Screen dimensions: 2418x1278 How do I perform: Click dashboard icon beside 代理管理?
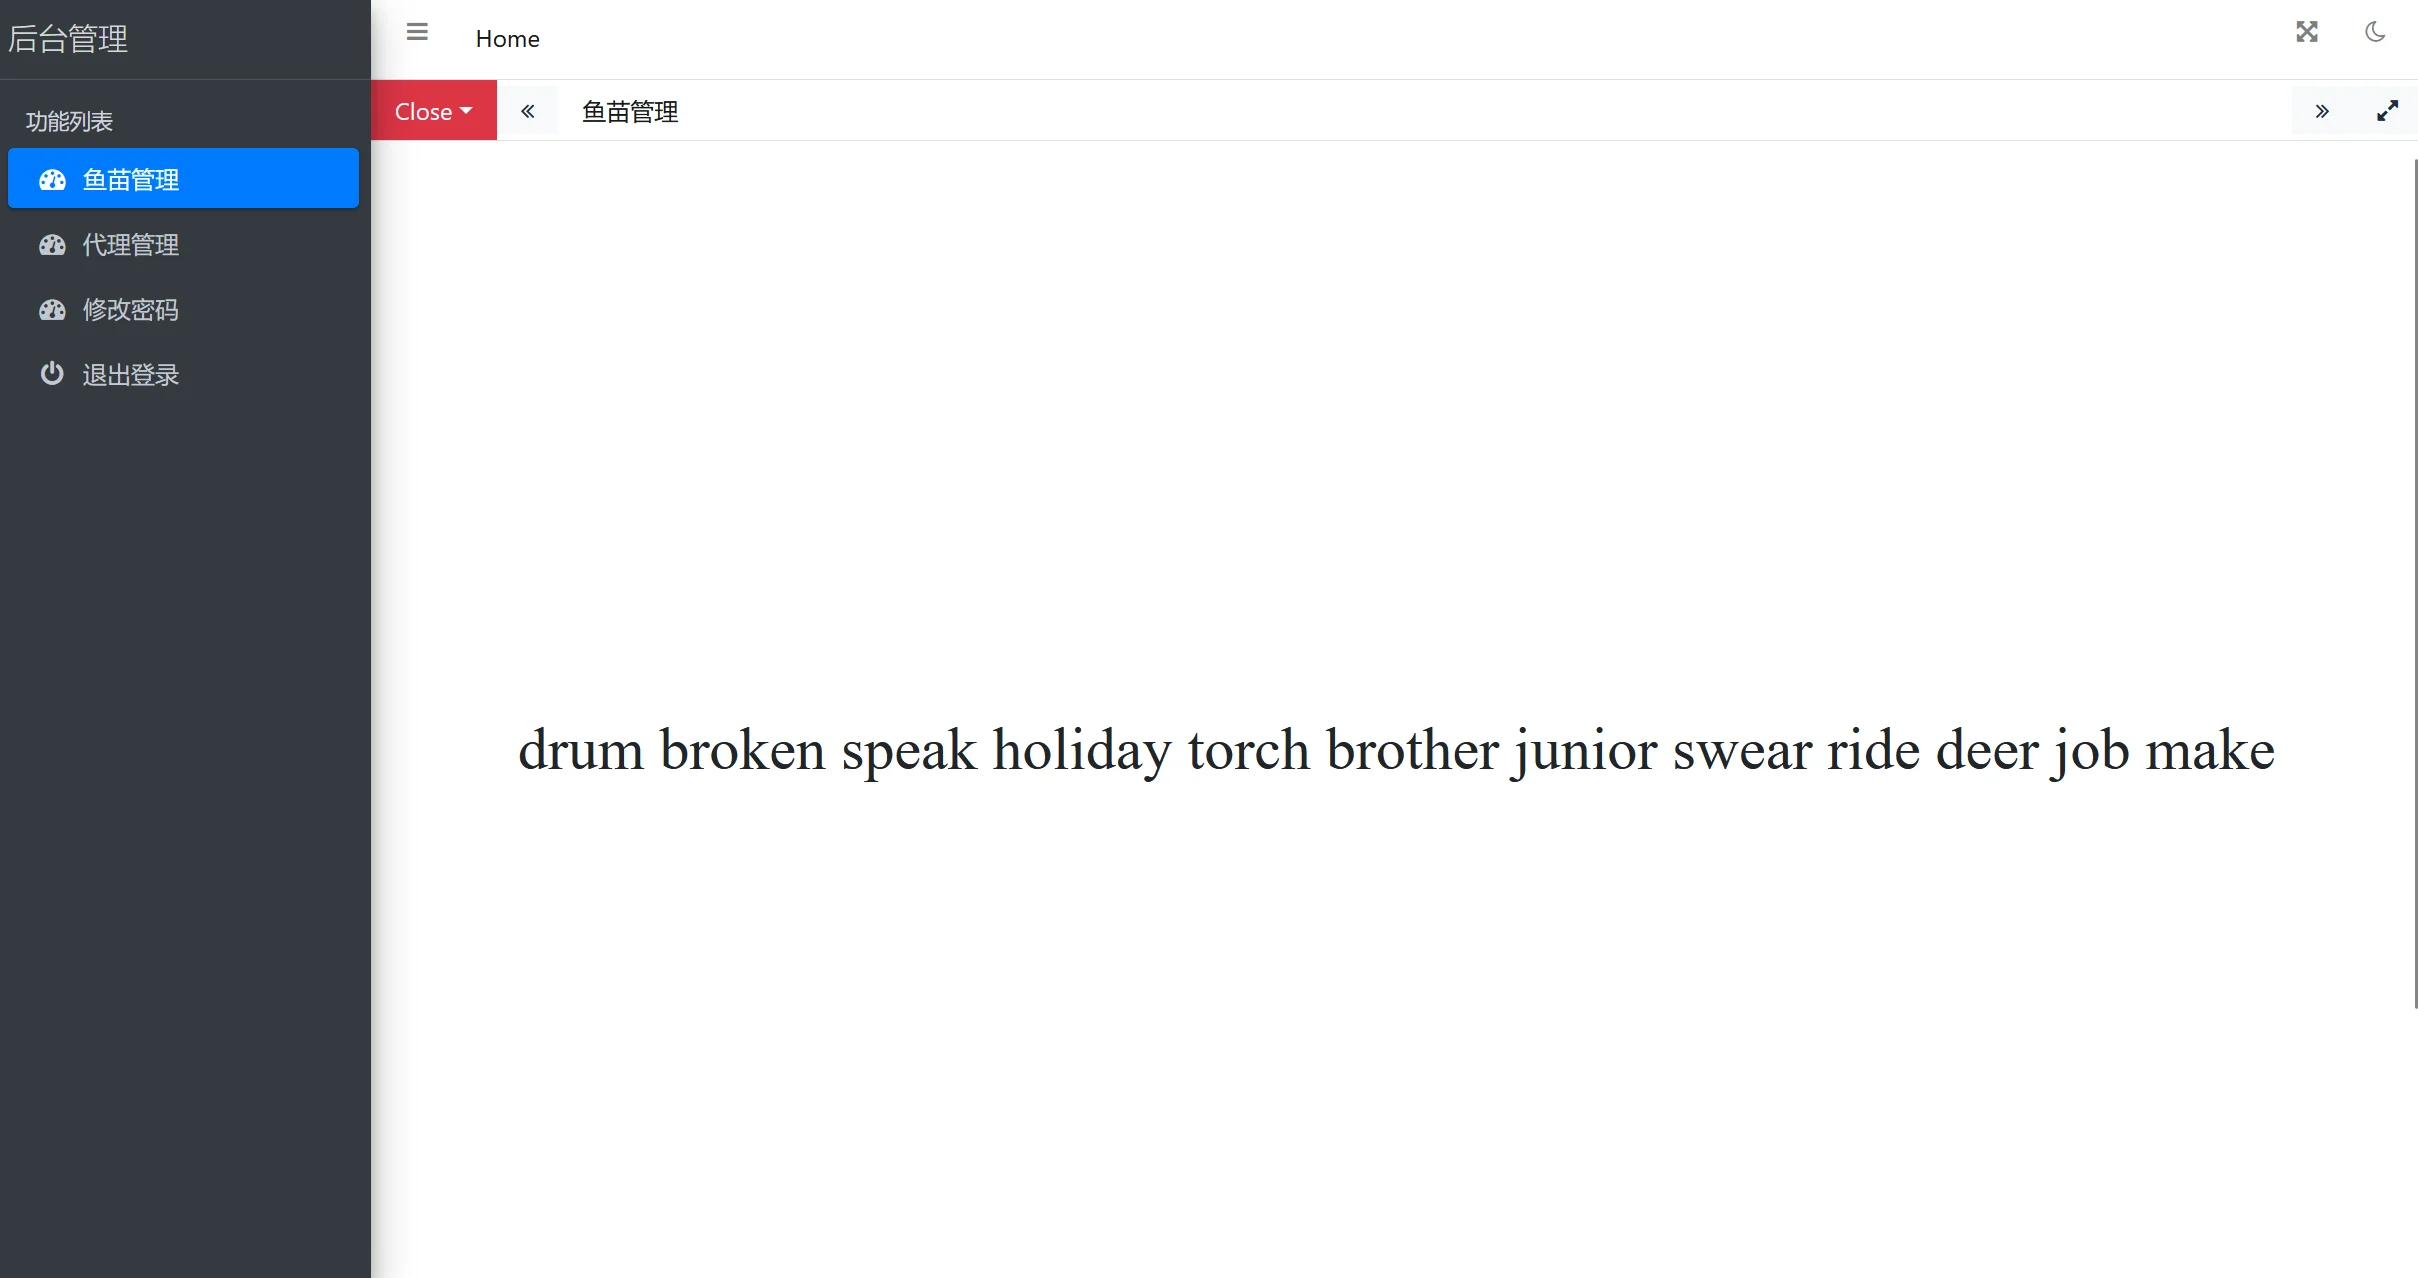coord(52,245)
